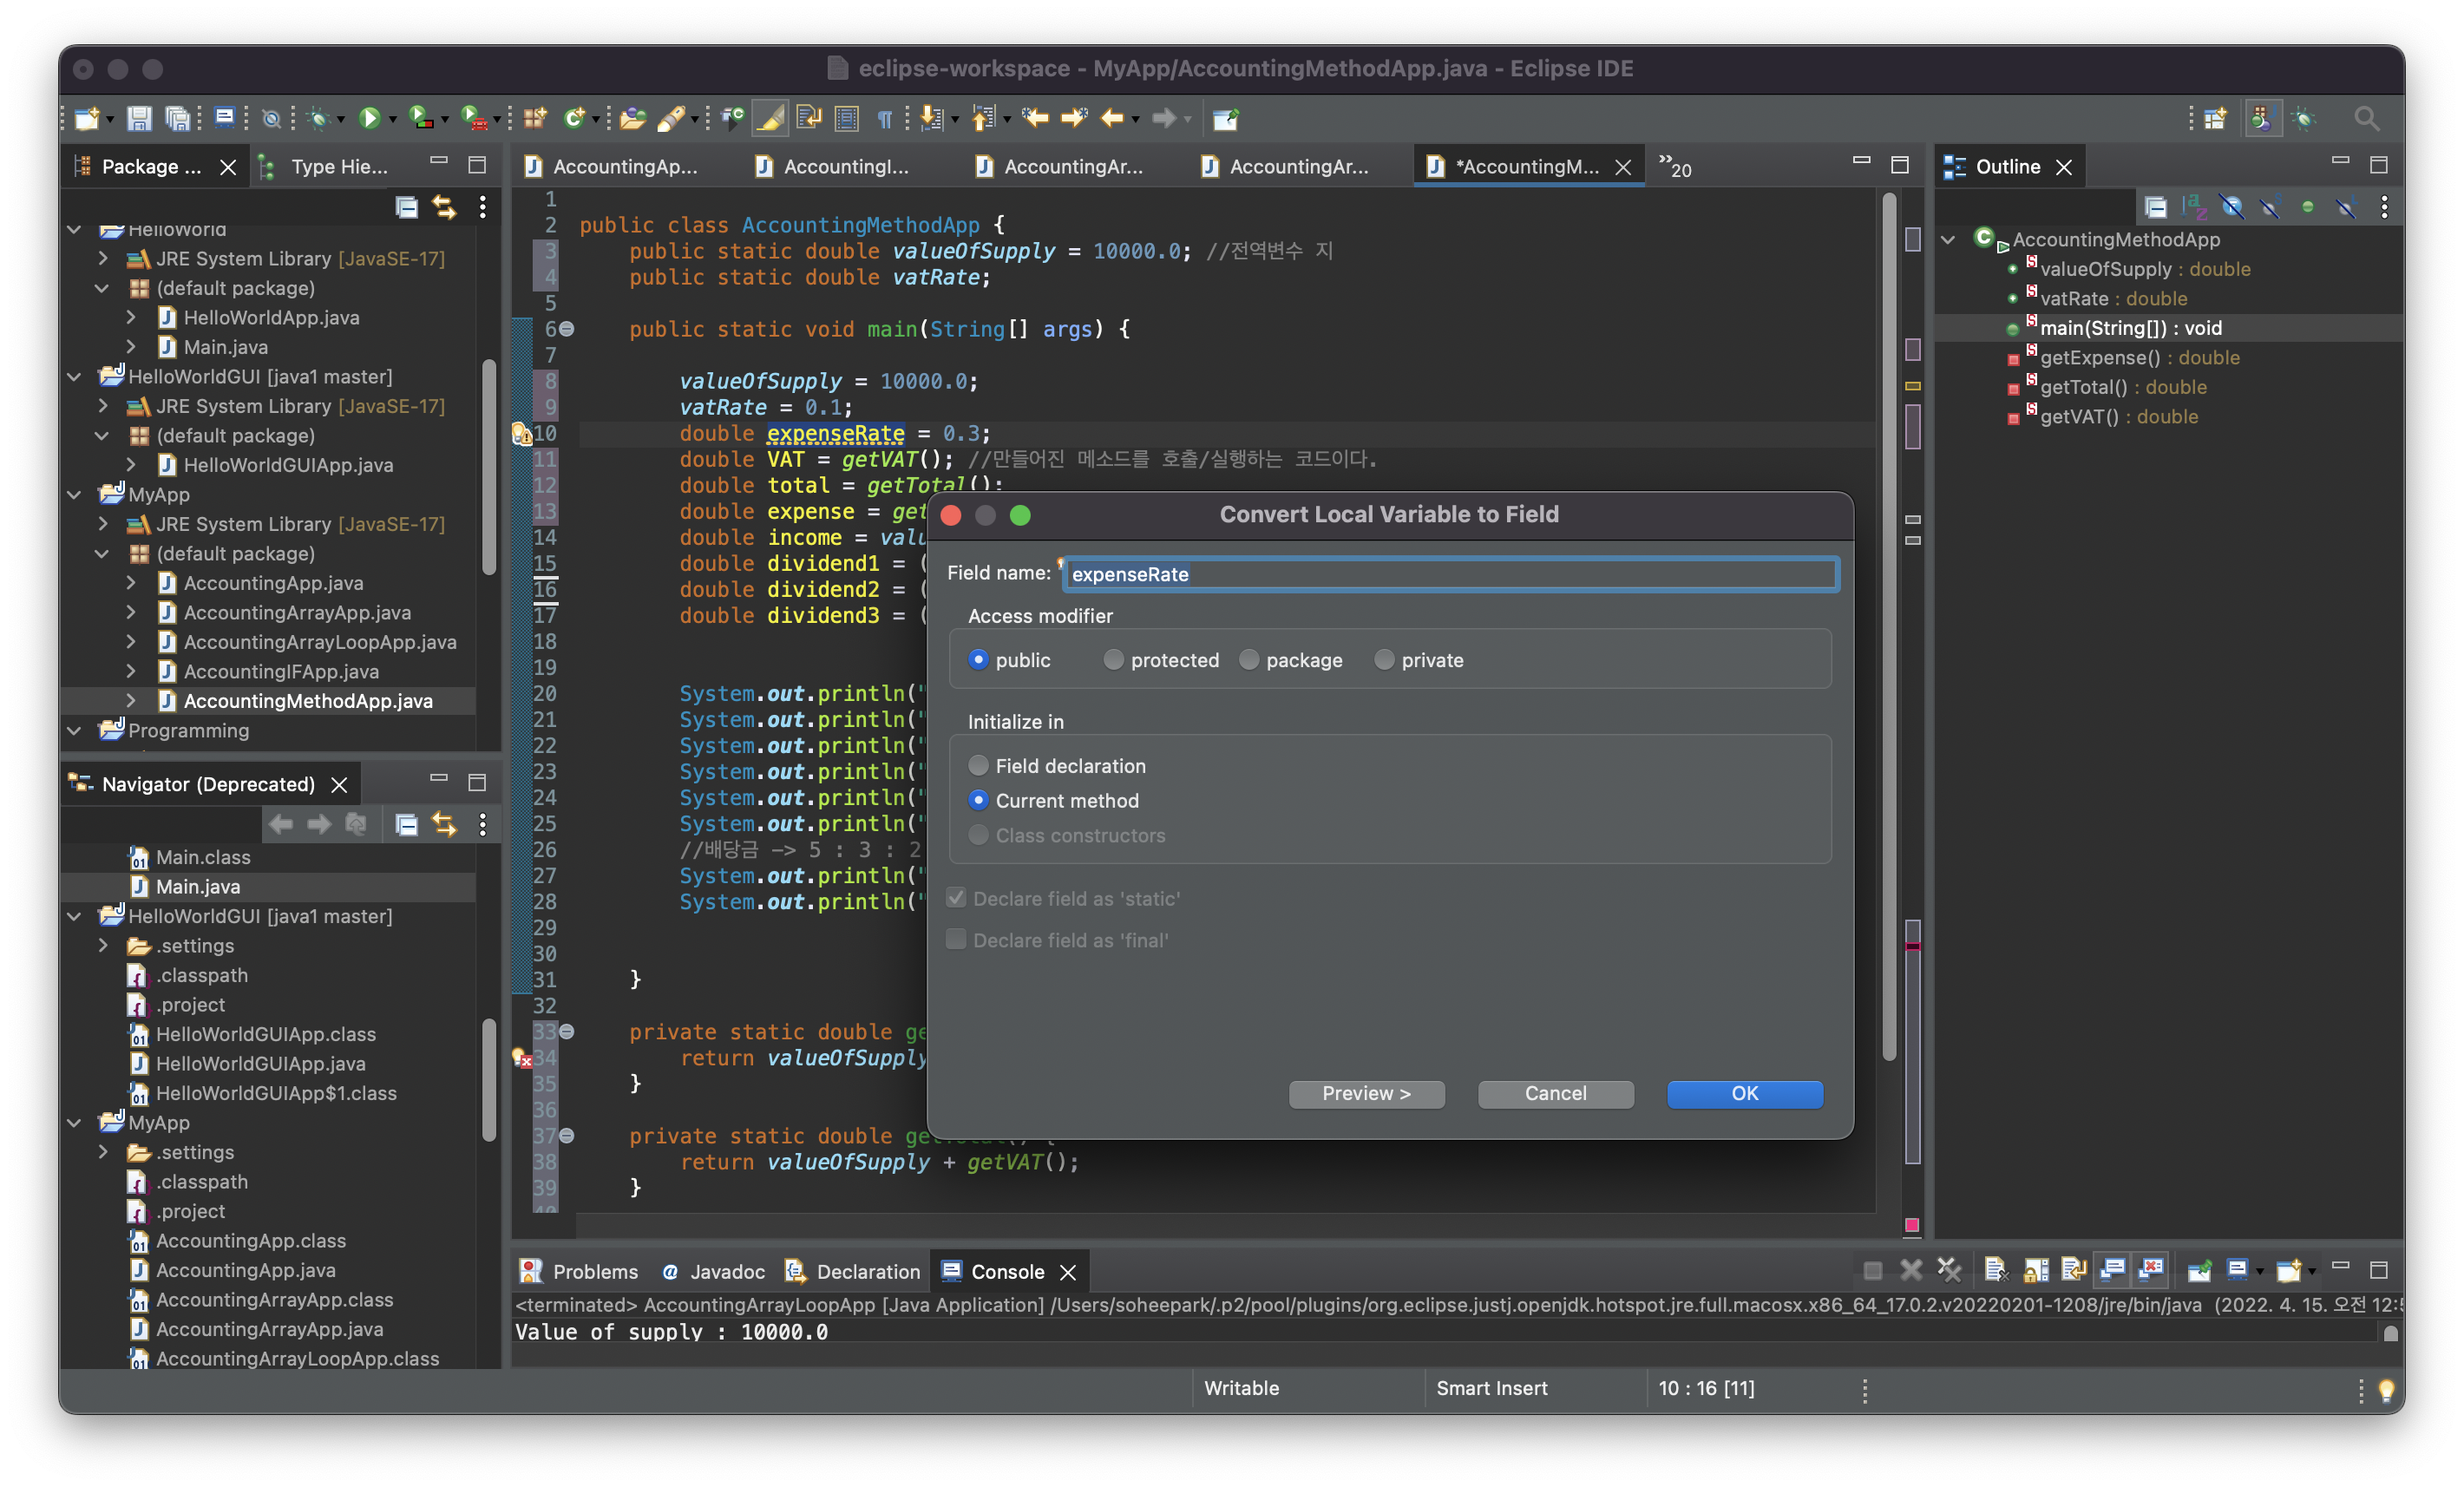2464x1487 pixels.
Task: Click the Field name input box
Action: point(1450,574)
